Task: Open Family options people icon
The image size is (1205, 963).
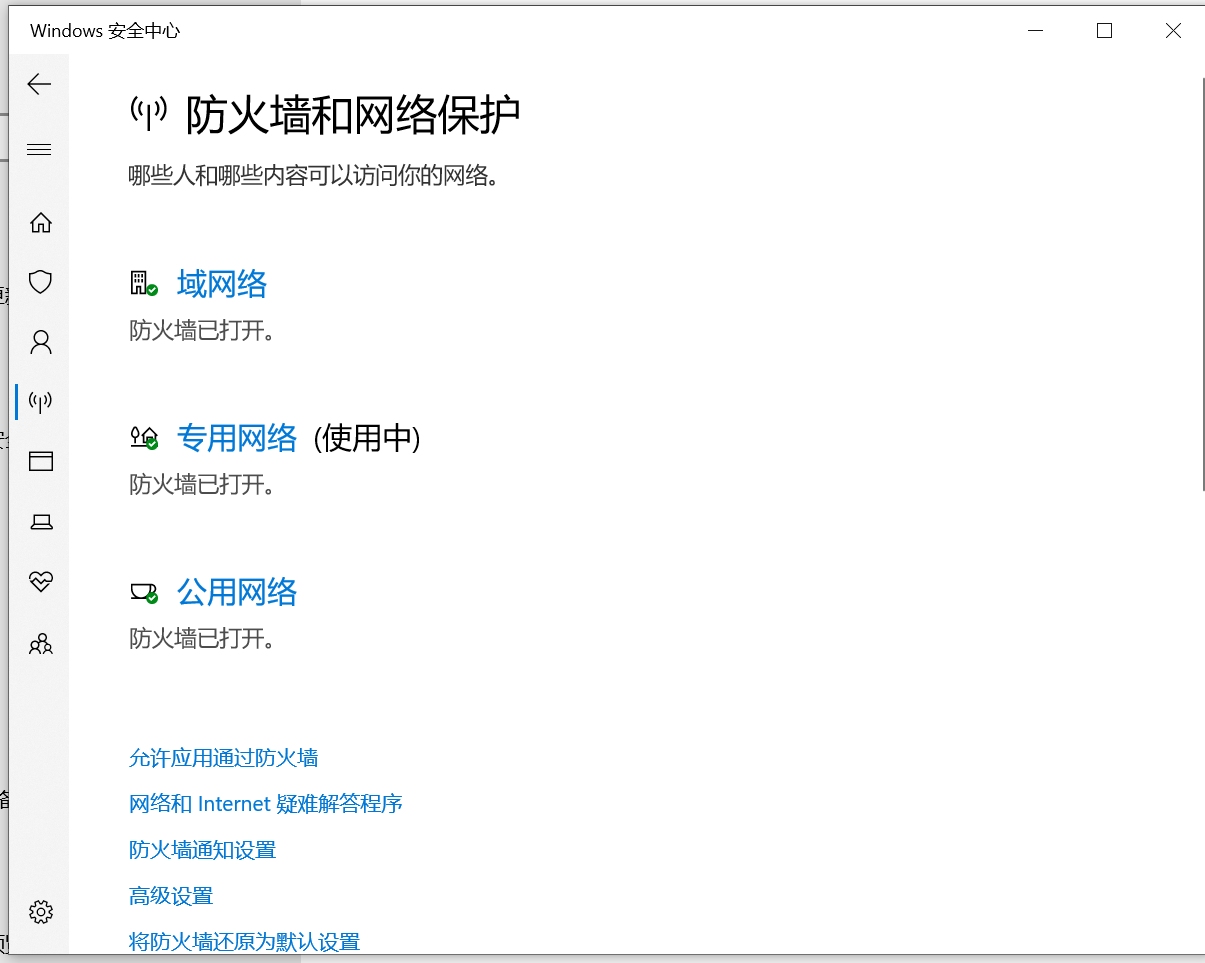Action: pyautogui.click(x=40, y=643)
